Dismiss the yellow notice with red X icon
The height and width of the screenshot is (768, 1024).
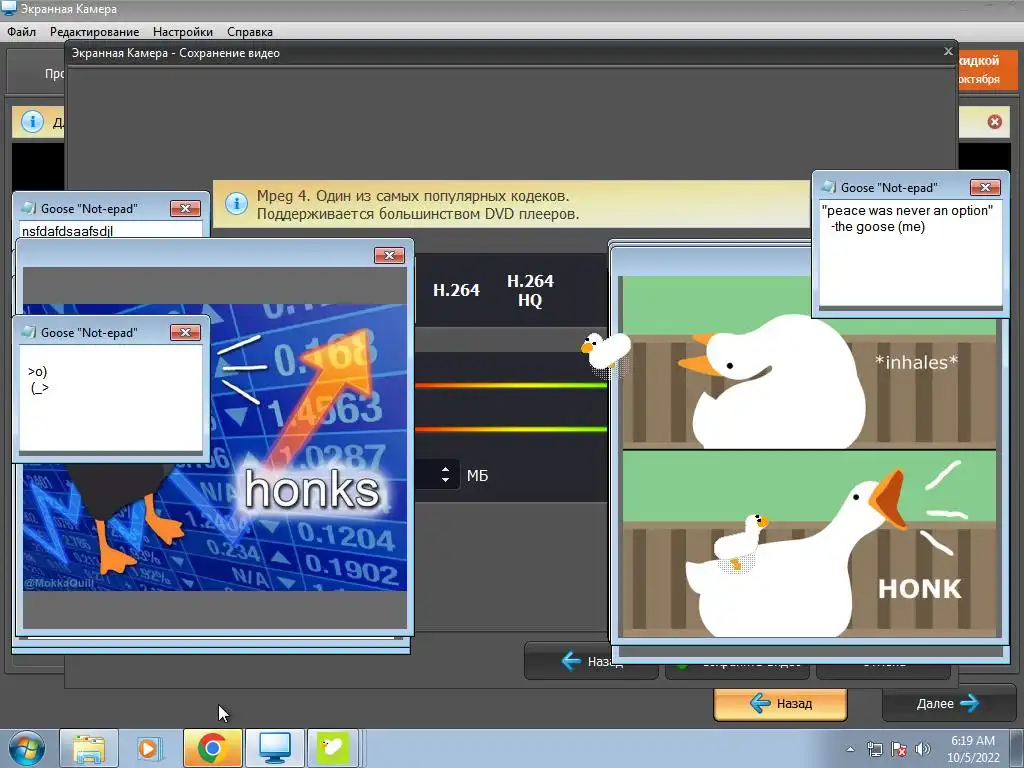click(x=995, y=121)
